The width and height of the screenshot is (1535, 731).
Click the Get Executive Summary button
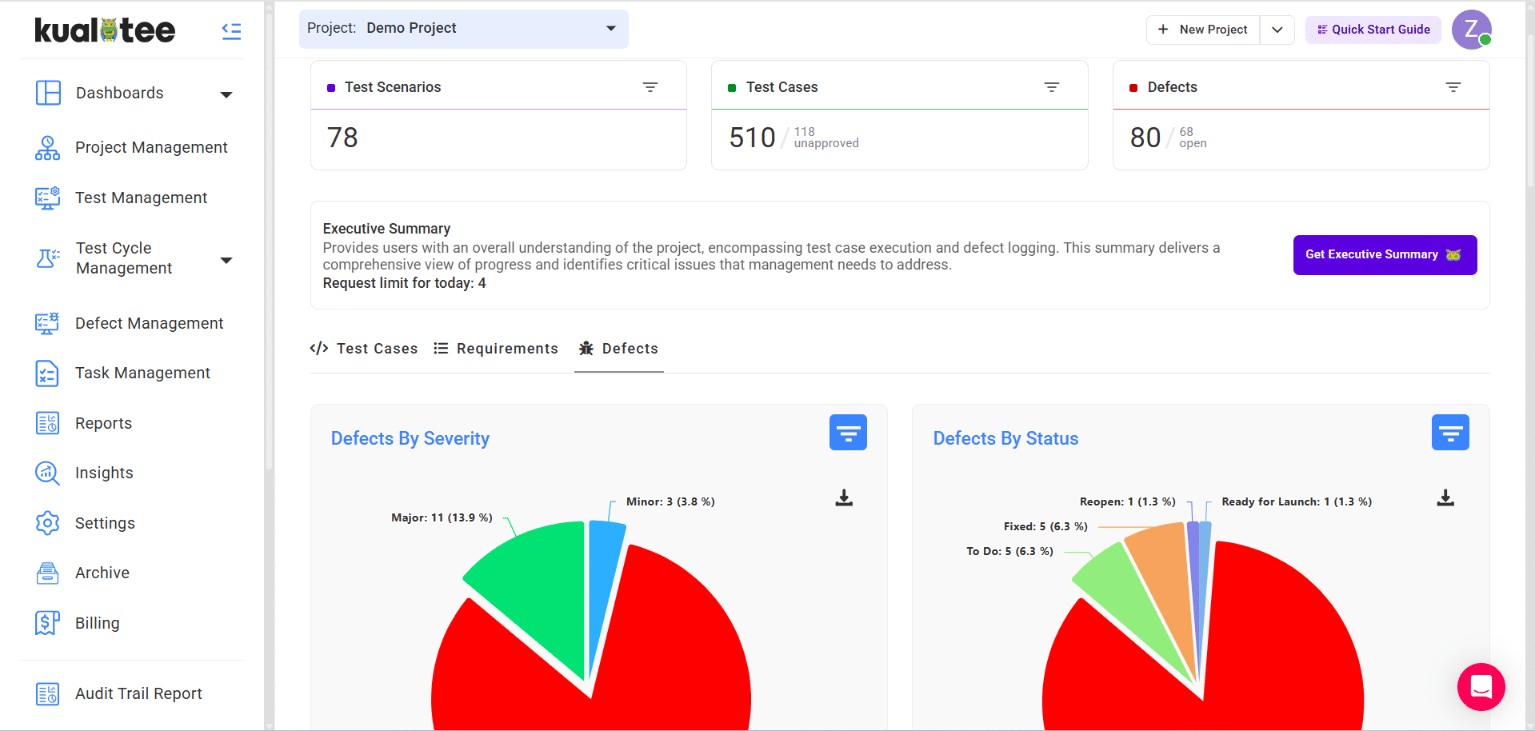coord(1384,255)
